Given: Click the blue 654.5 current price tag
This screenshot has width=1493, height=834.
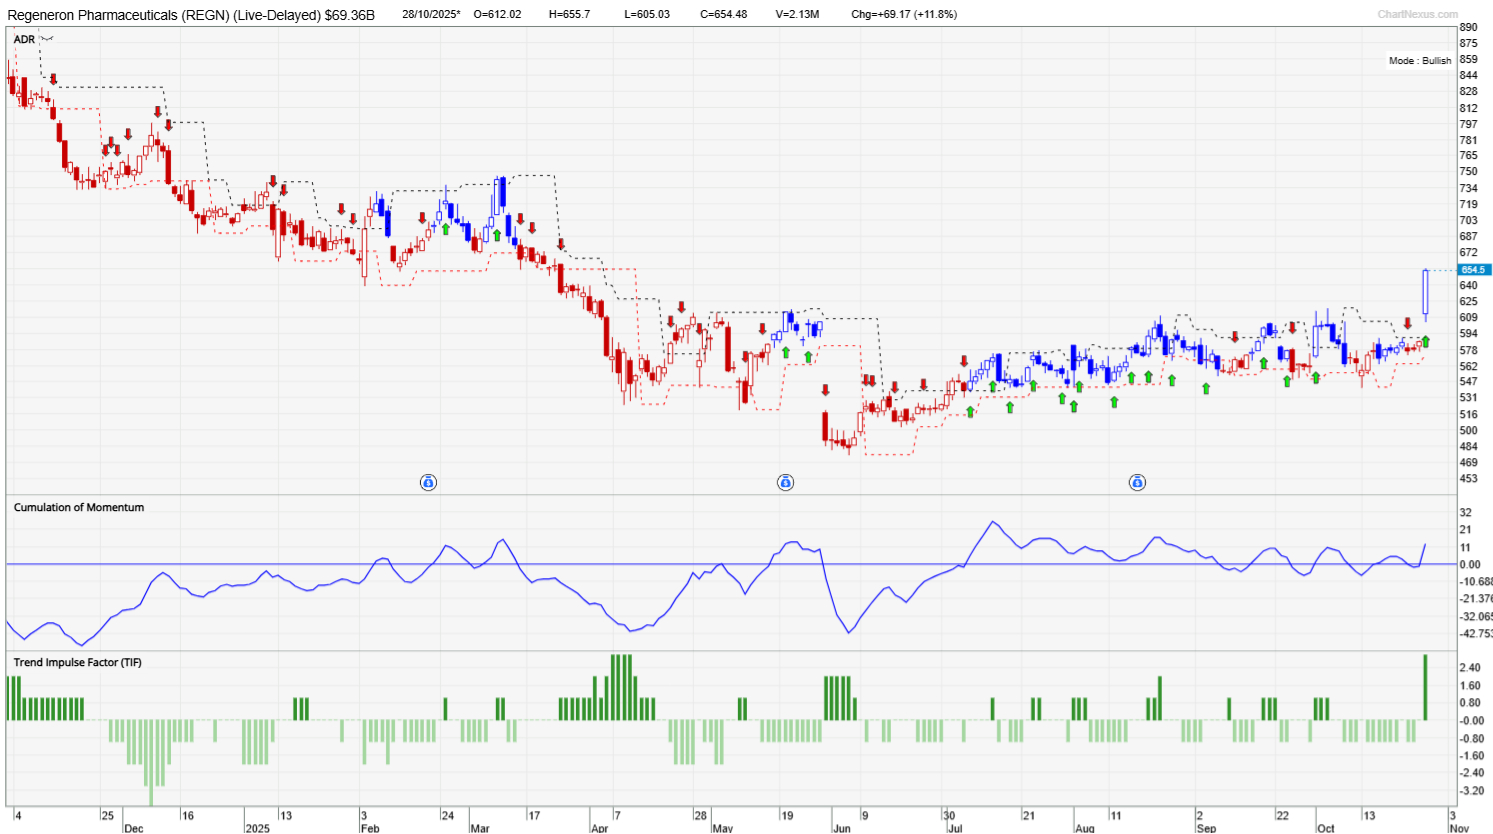Looking at the screenshot, I should pyautogui.click(x=1474, y=270).
